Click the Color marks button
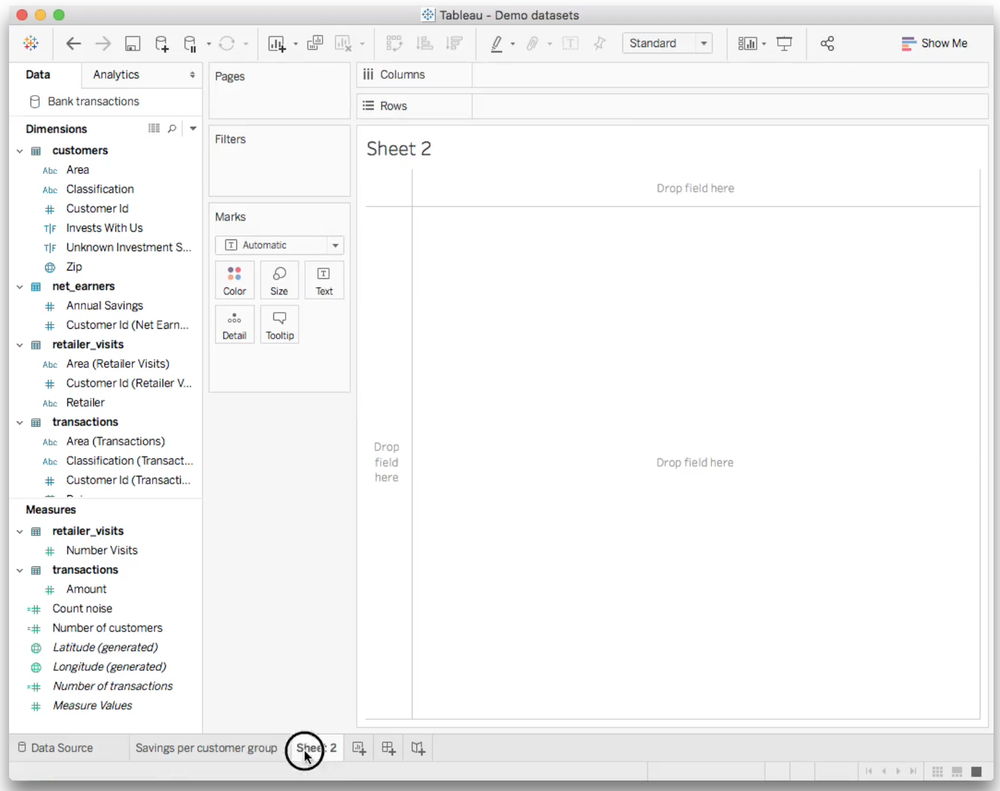The image size is (1000, 791). click(235, 280)
